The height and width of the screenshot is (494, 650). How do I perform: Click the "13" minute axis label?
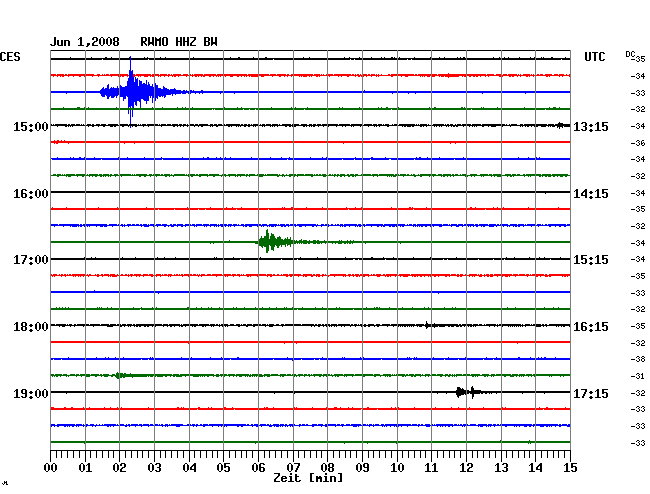(501, 468)
